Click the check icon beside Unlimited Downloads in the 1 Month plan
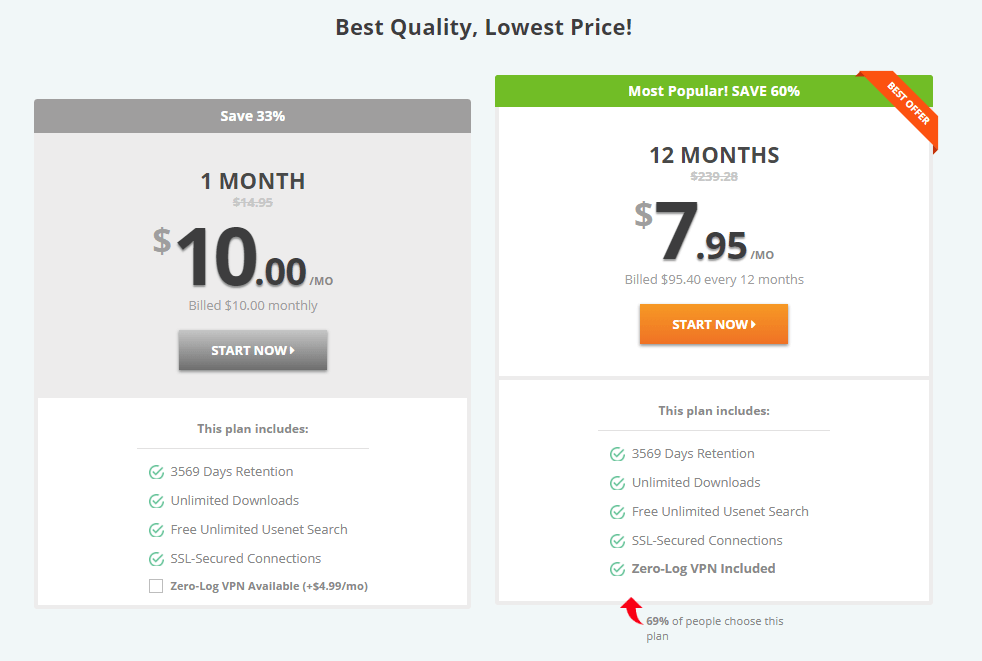 click(x=156, y=501)
